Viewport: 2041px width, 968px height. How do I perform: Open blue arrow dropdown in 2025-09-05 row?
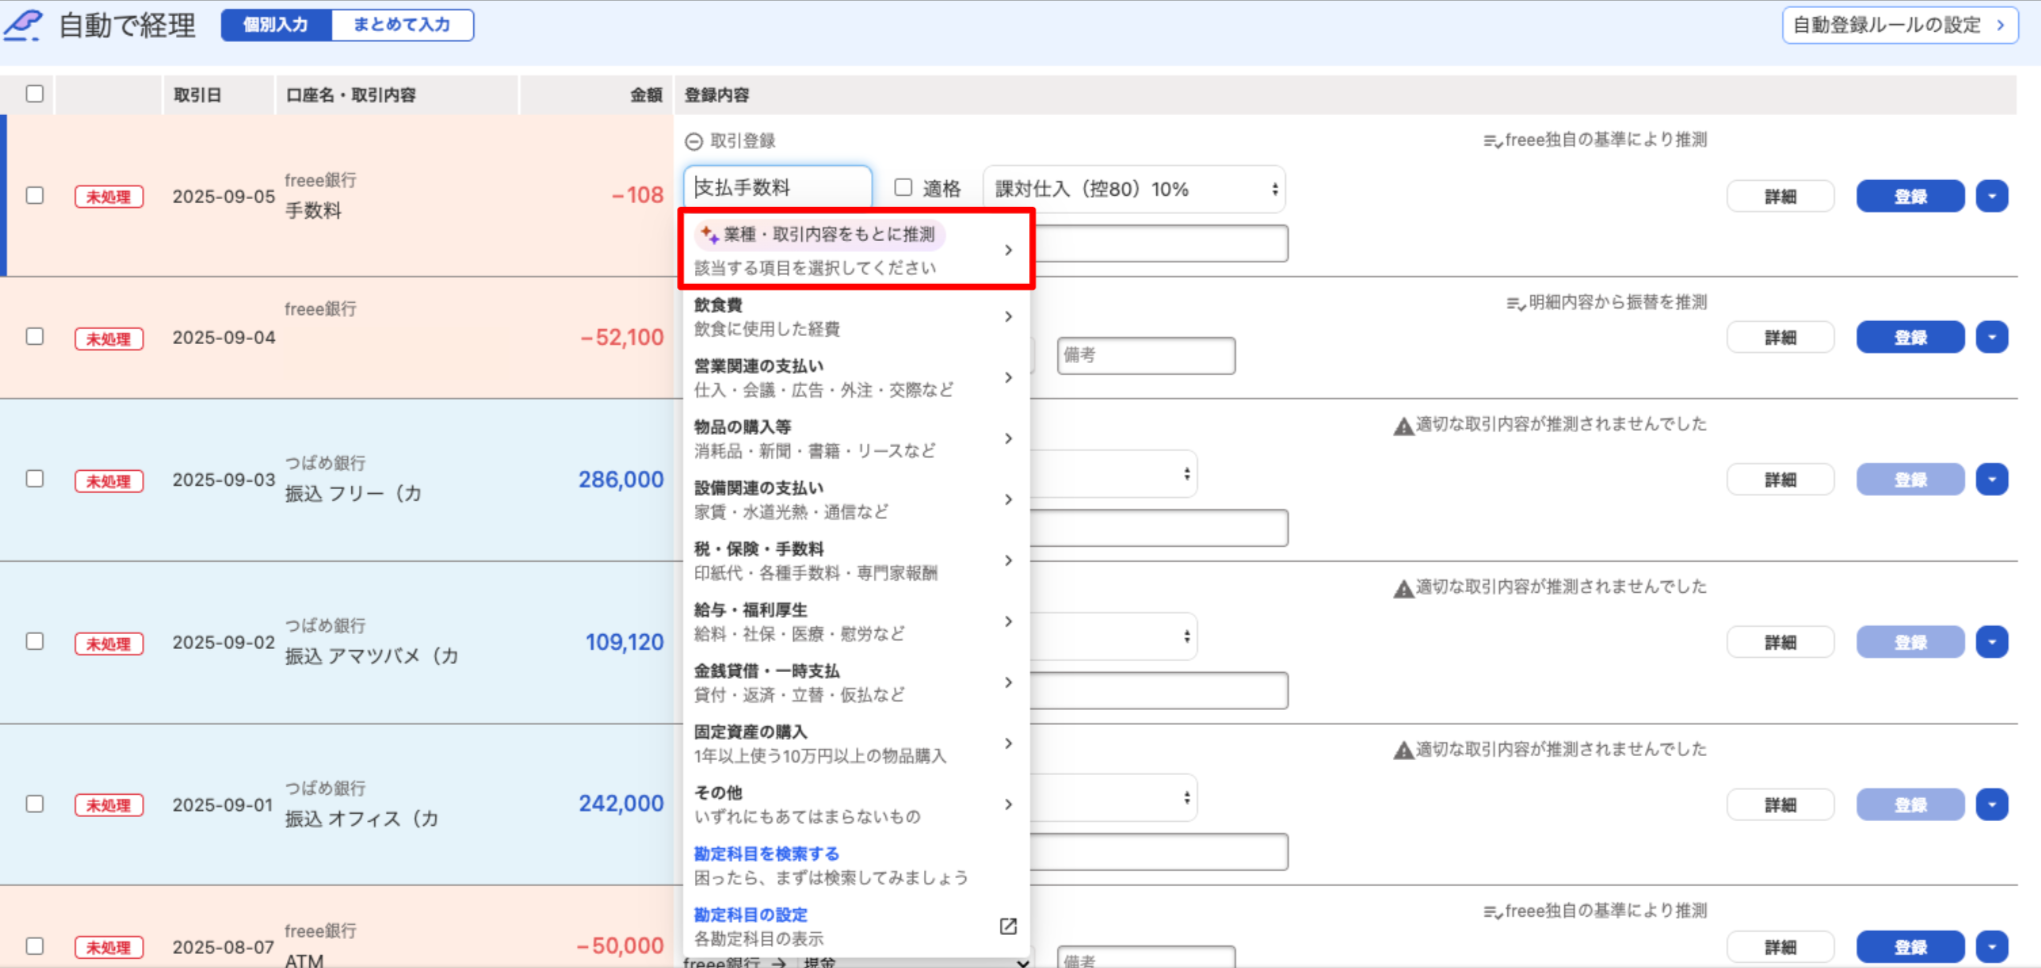1991,196
